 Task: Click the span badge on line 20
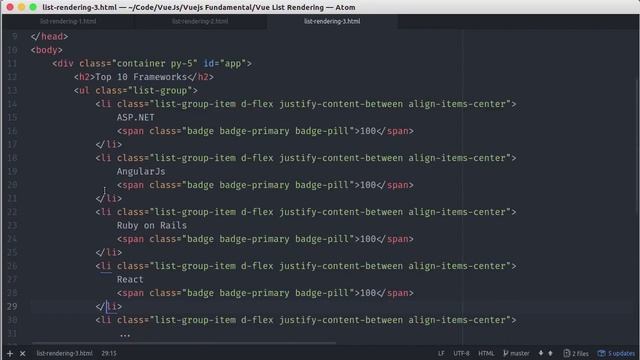click(x=265, y=185)
